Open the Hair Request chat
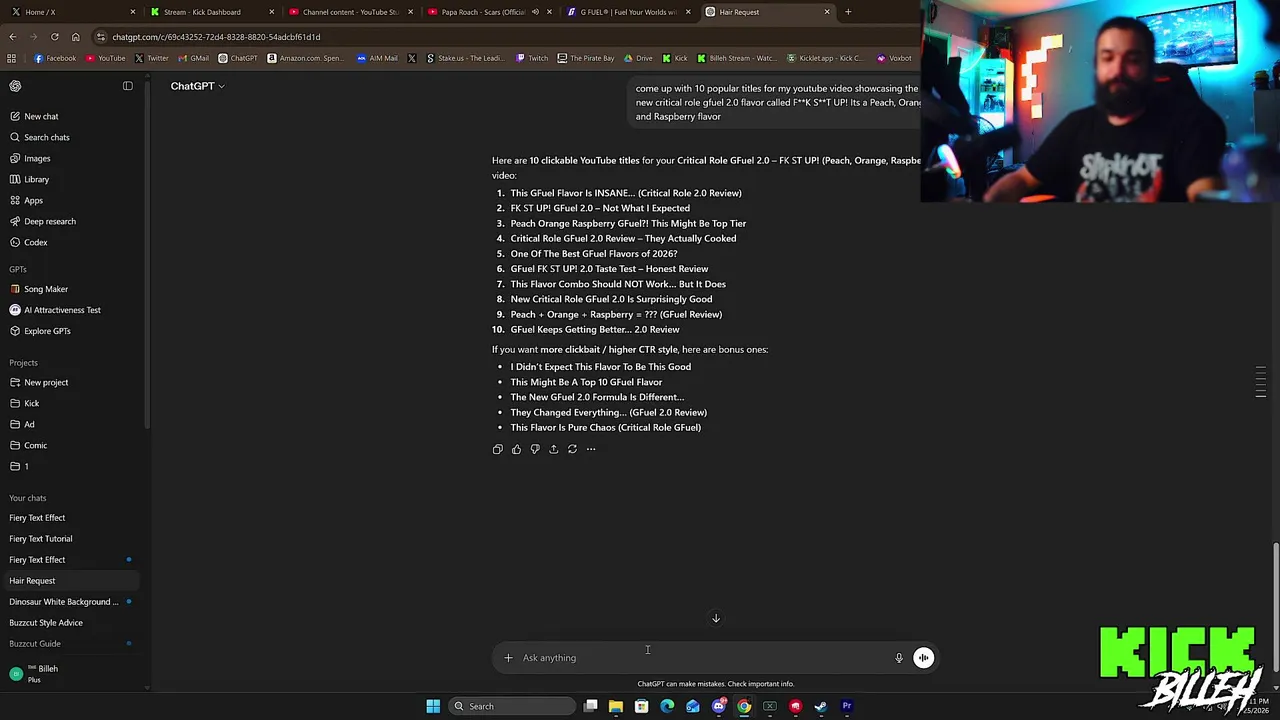 (x=70, y=581)
